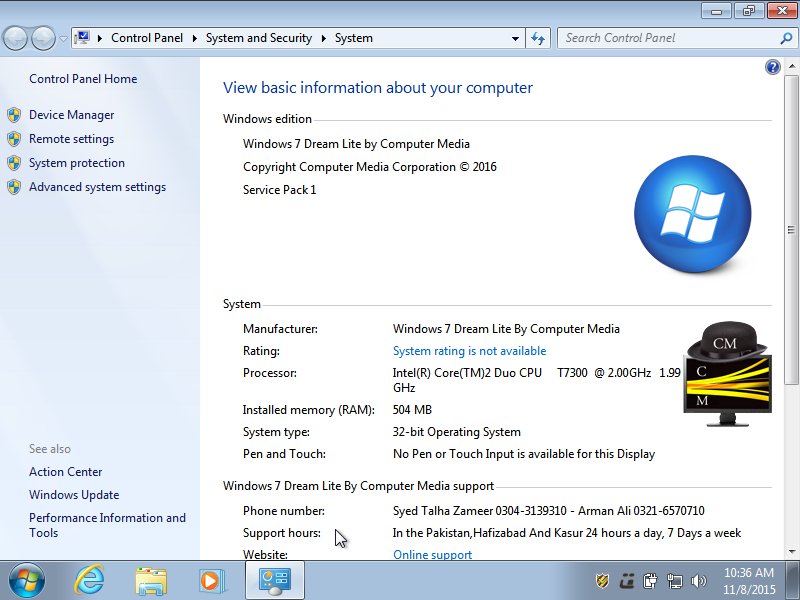Select System and Security breadcrumb
This screenshot has height=600, width=800.
point(259,38)
